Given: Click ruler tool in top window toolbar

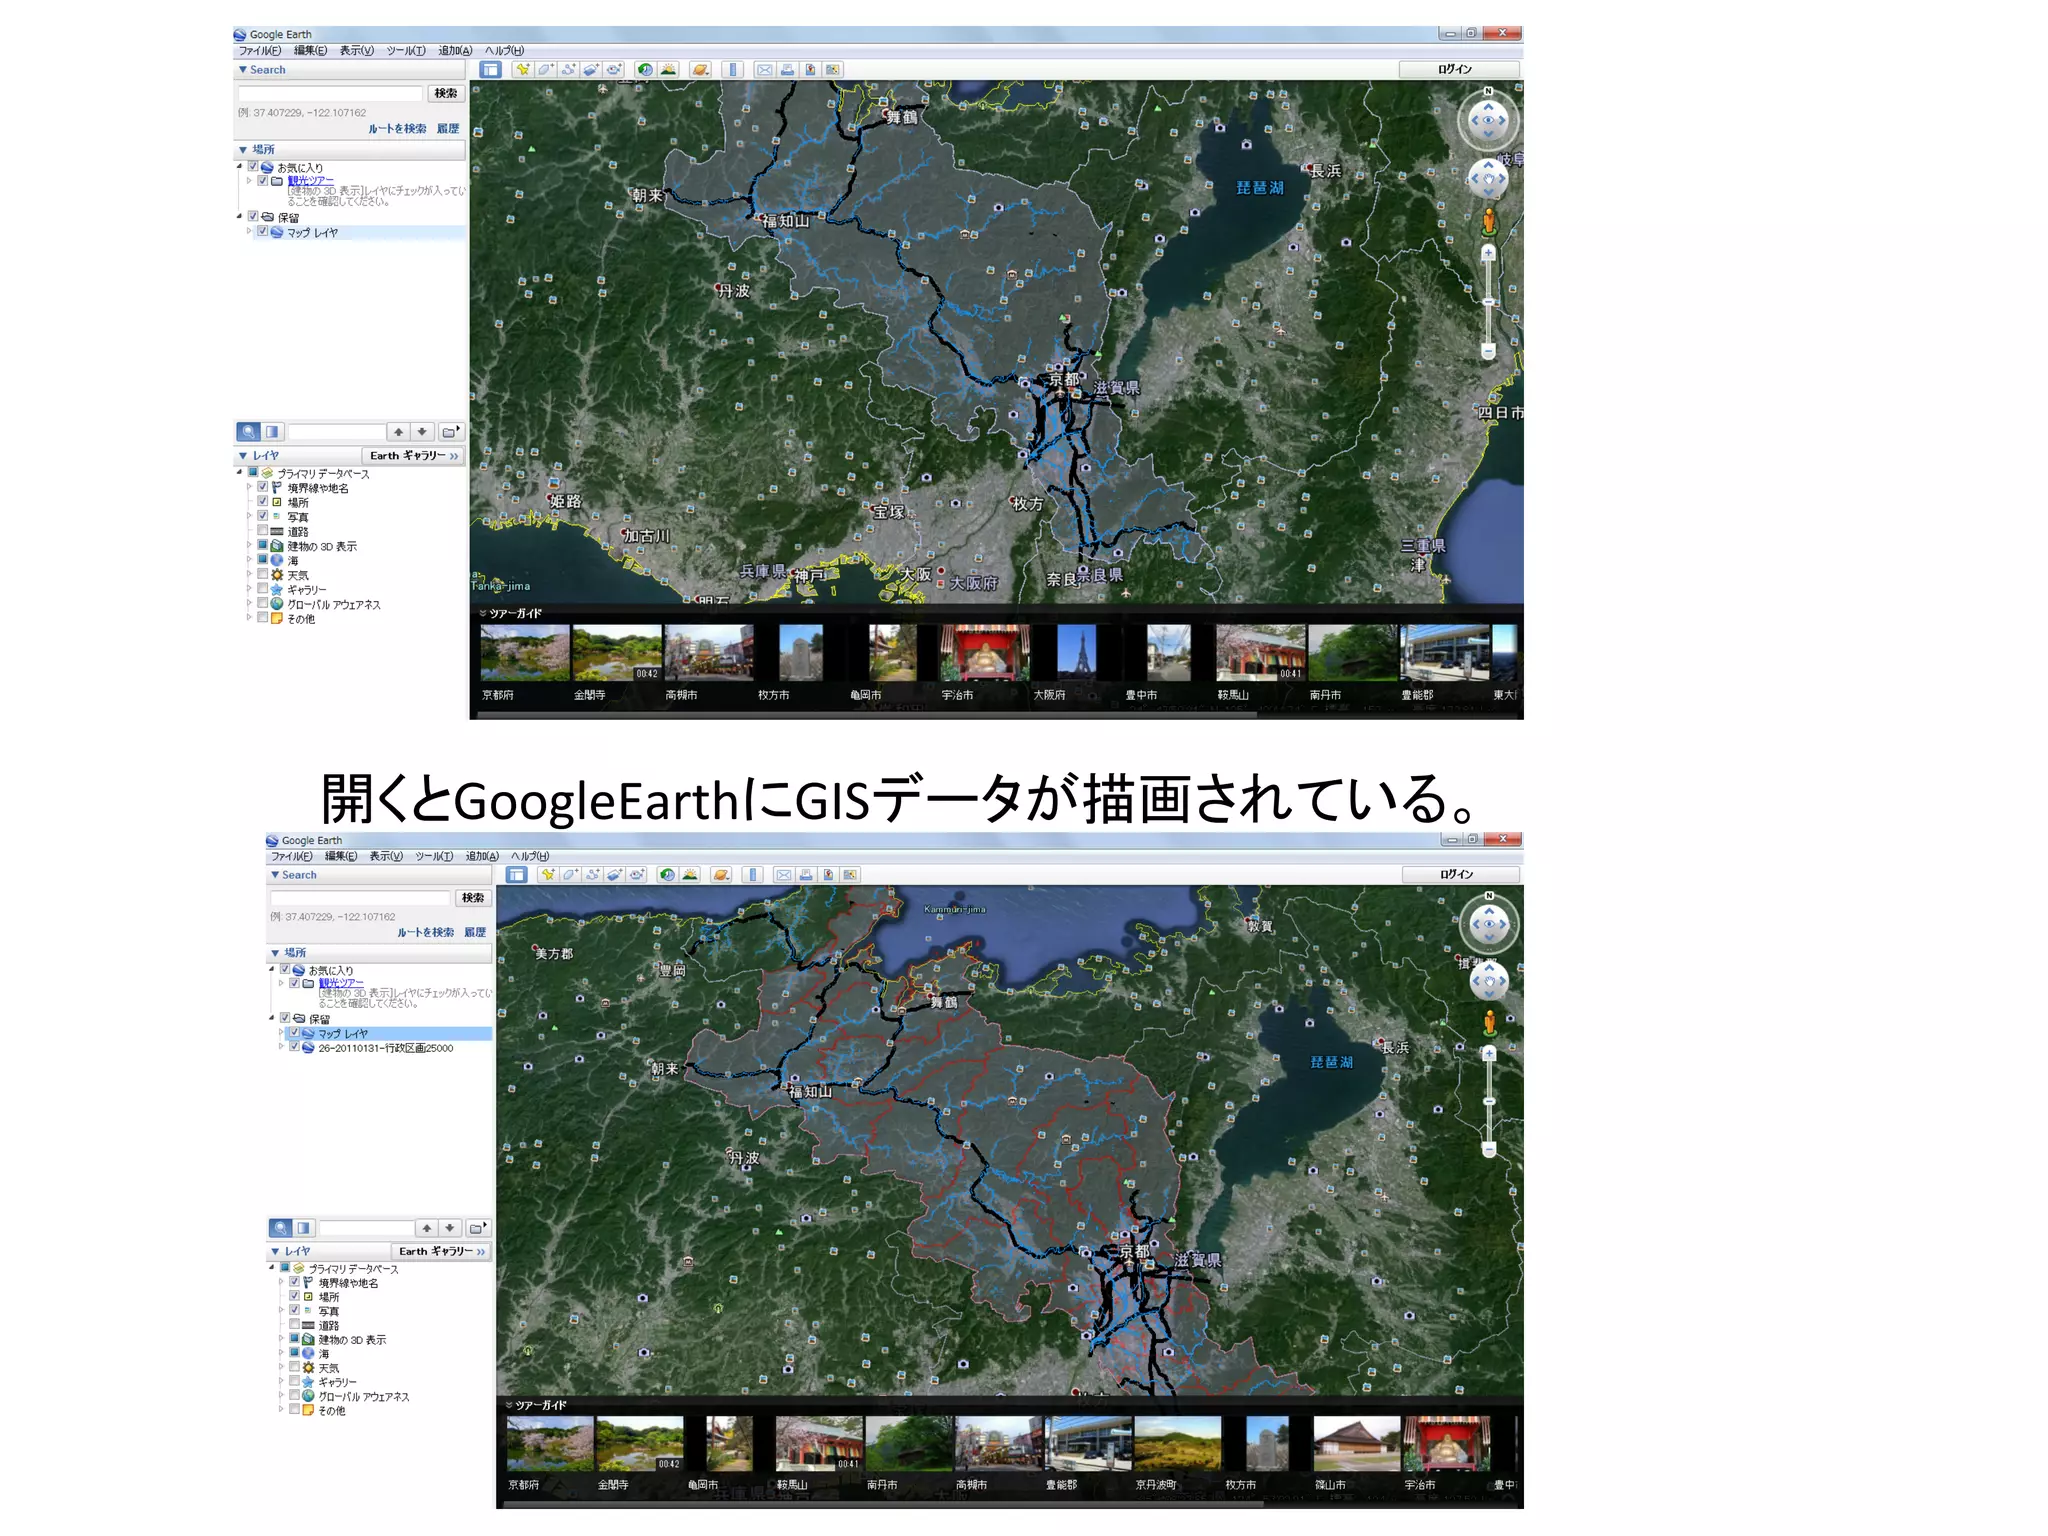Looking at the screenshot, I should tap(733, 70).
